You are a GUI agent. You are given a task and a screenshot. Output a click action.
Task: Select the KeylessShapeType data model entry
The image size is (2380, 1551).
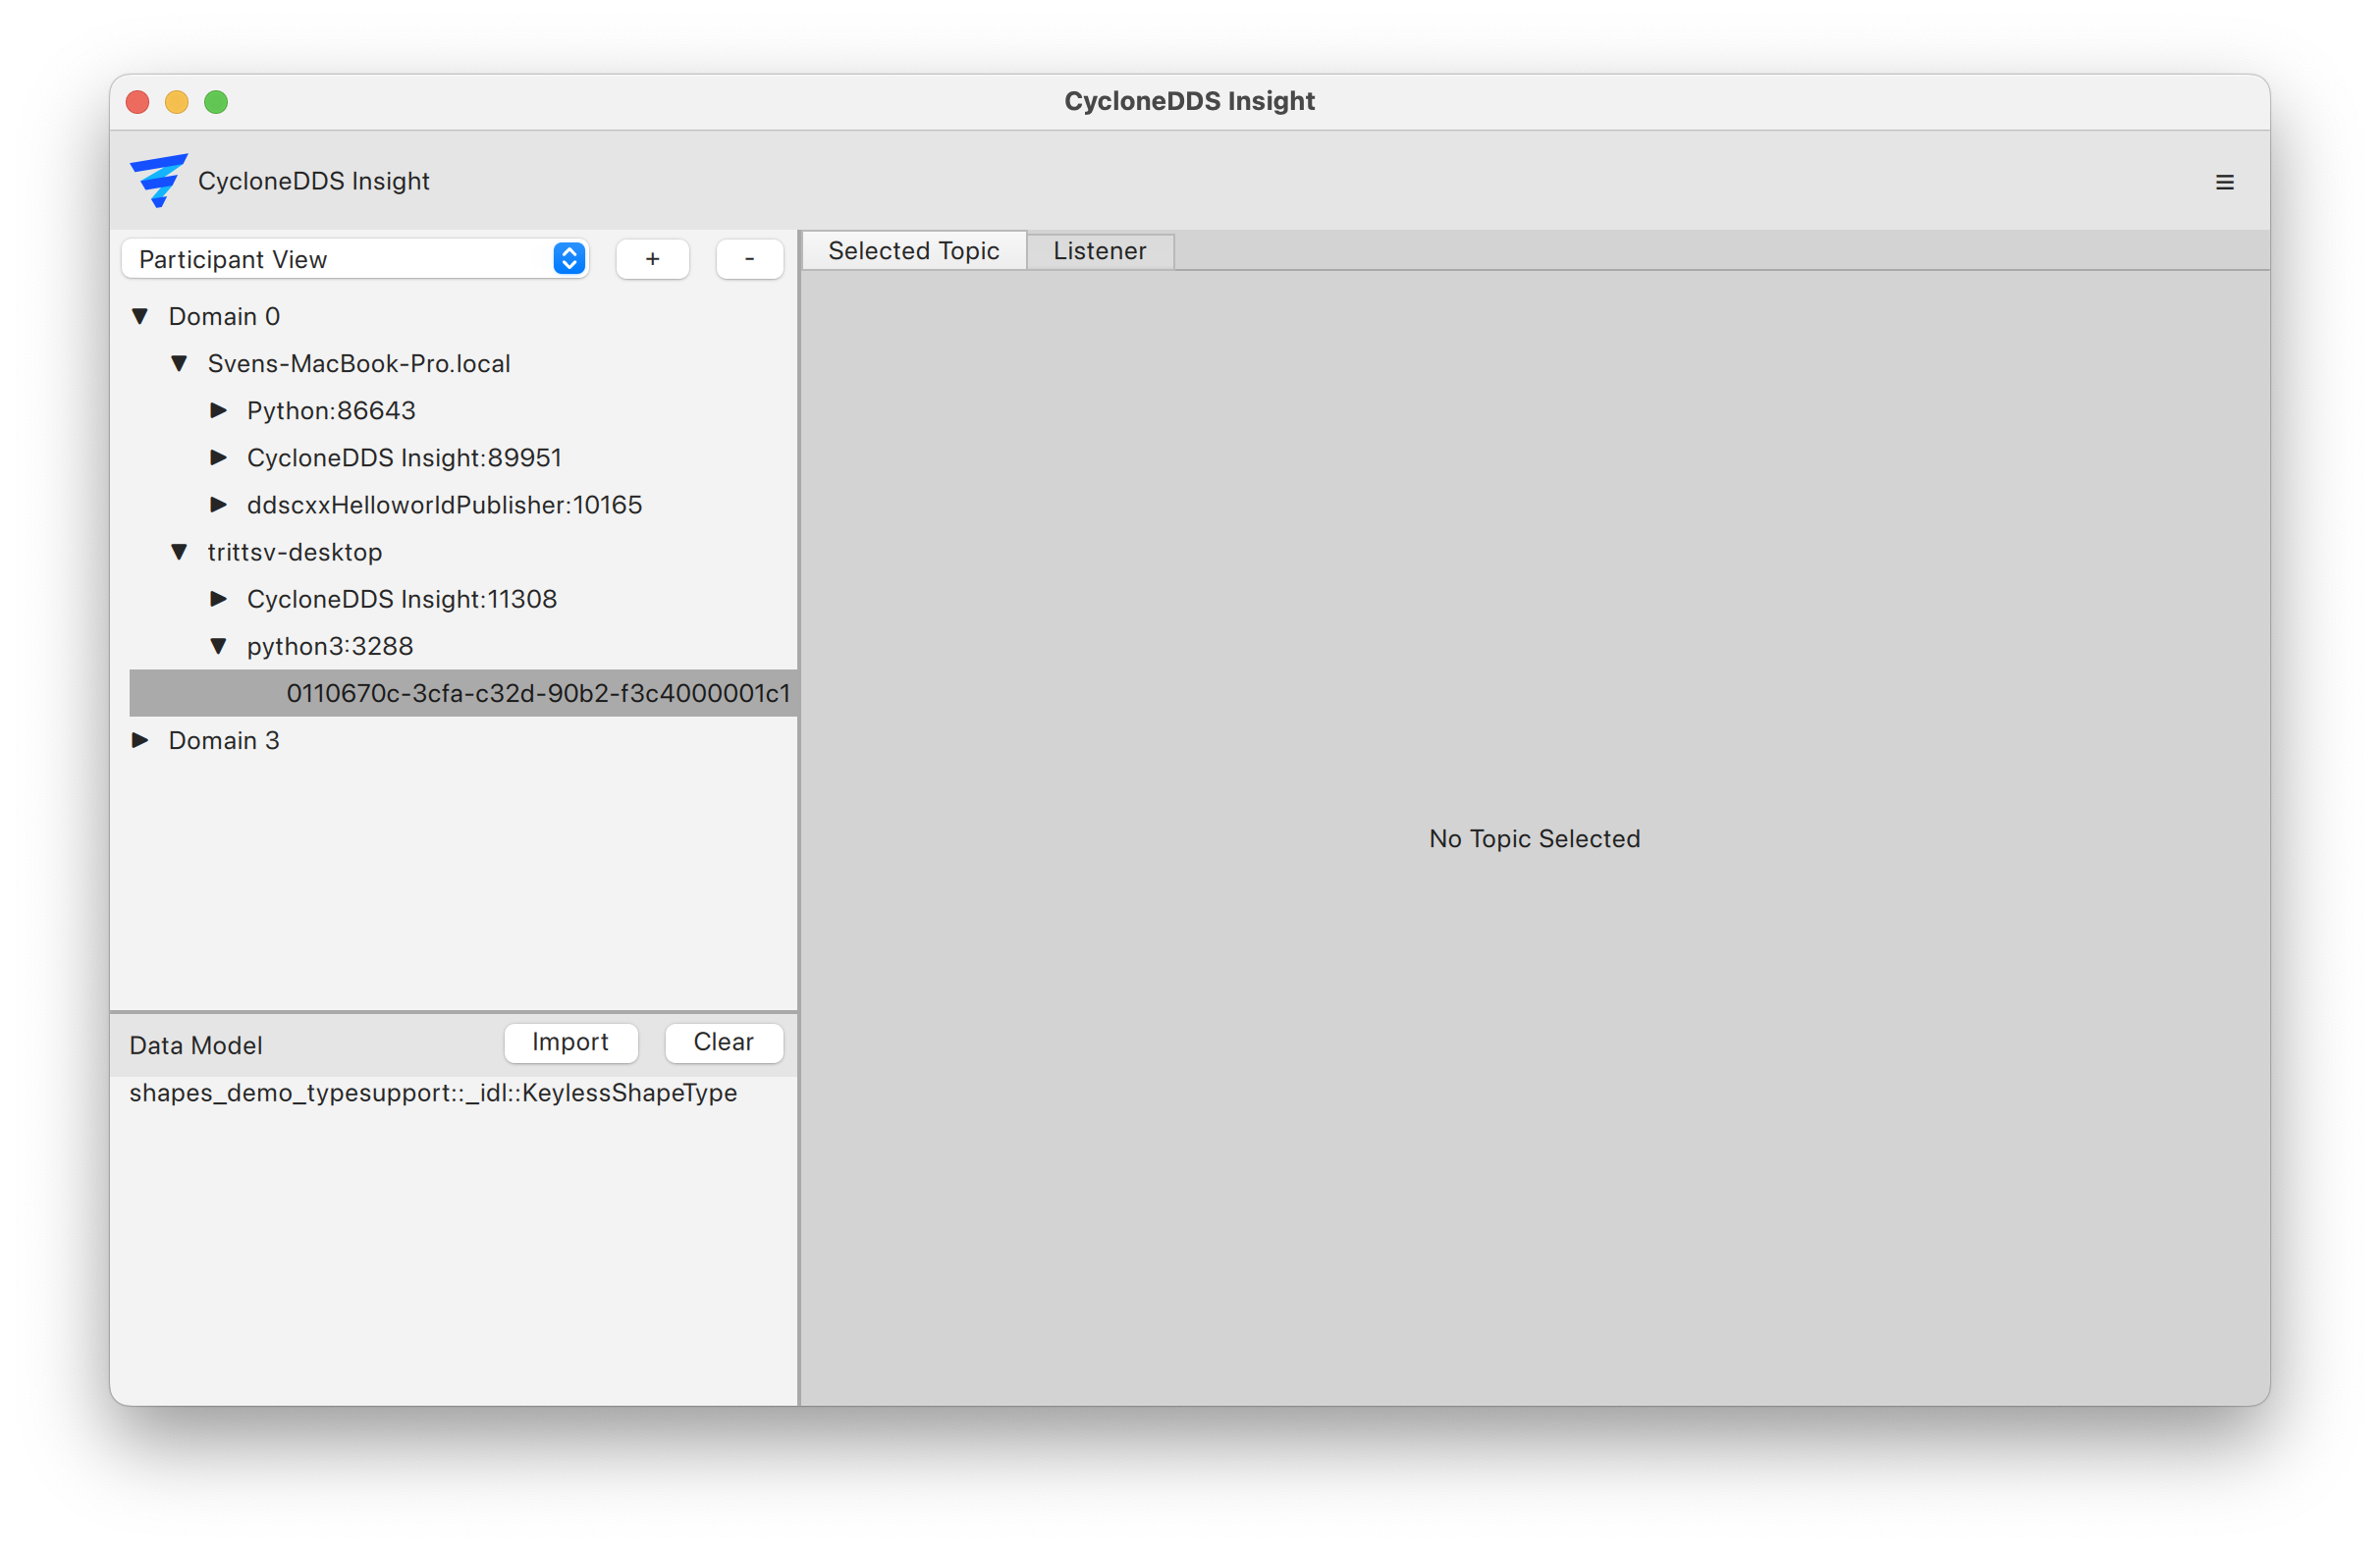coord(432,1093)
